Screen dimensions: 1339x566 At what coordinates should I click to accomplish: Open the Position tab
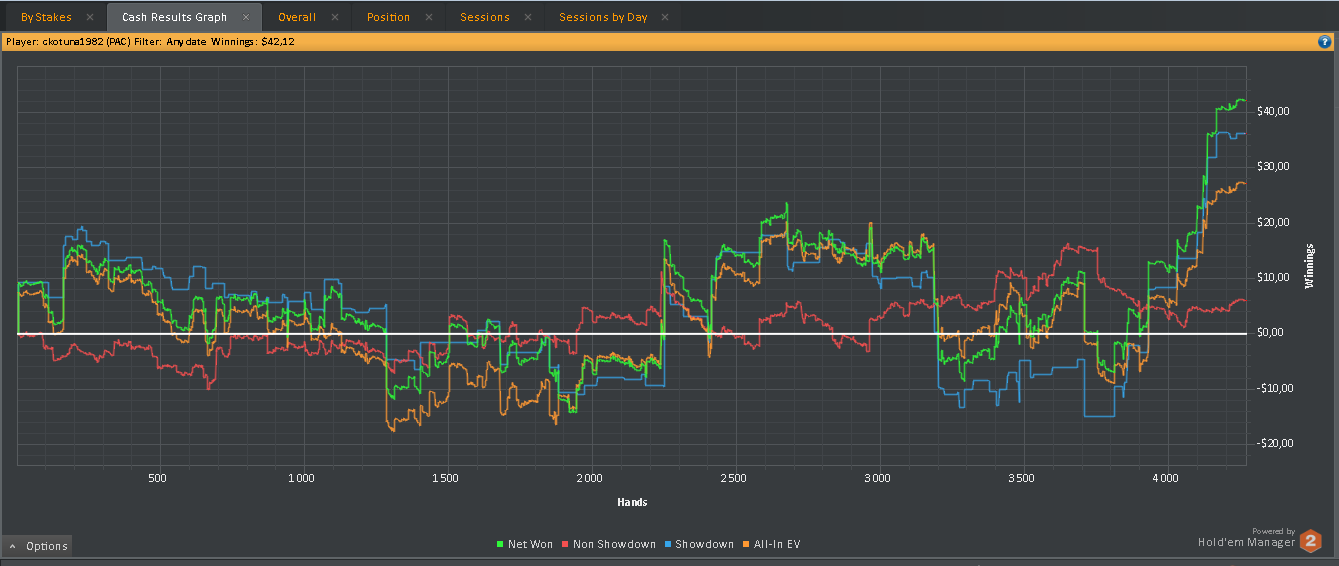[x=388, y=17]
